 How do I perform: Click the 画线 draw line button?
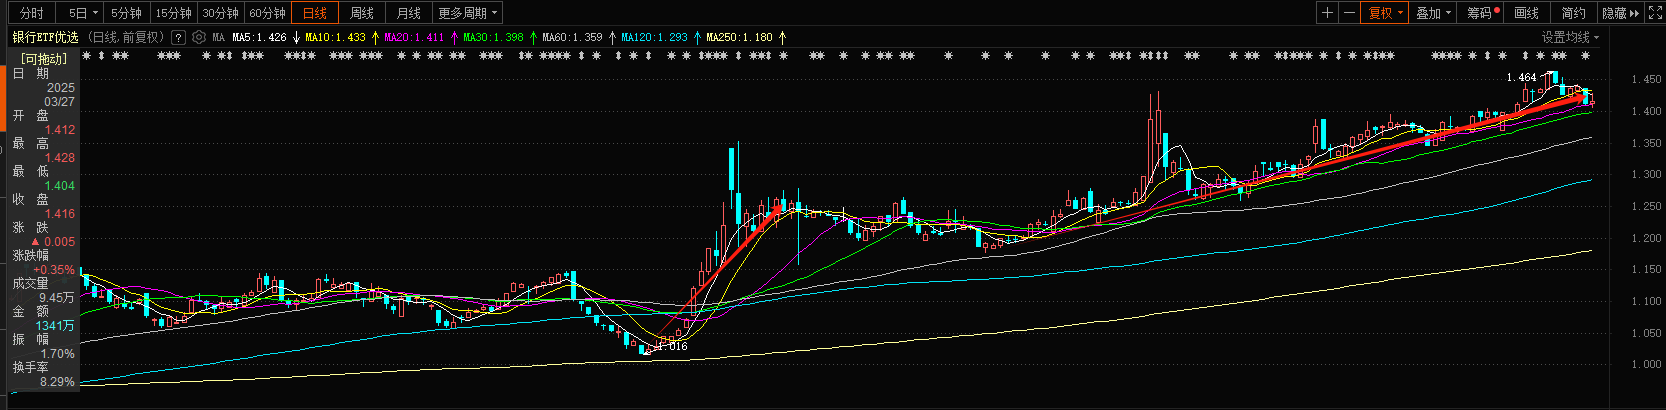1527,13
